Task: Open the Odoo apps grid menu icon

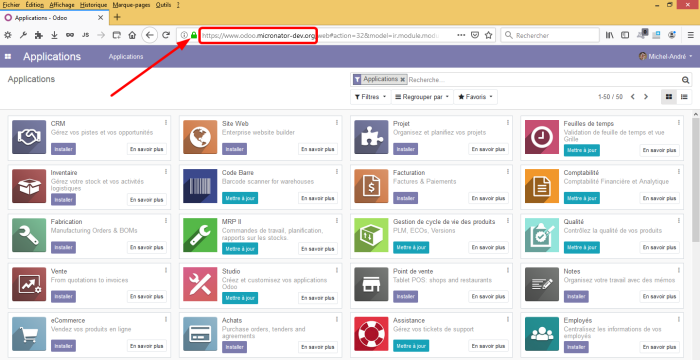Action: 8,57
